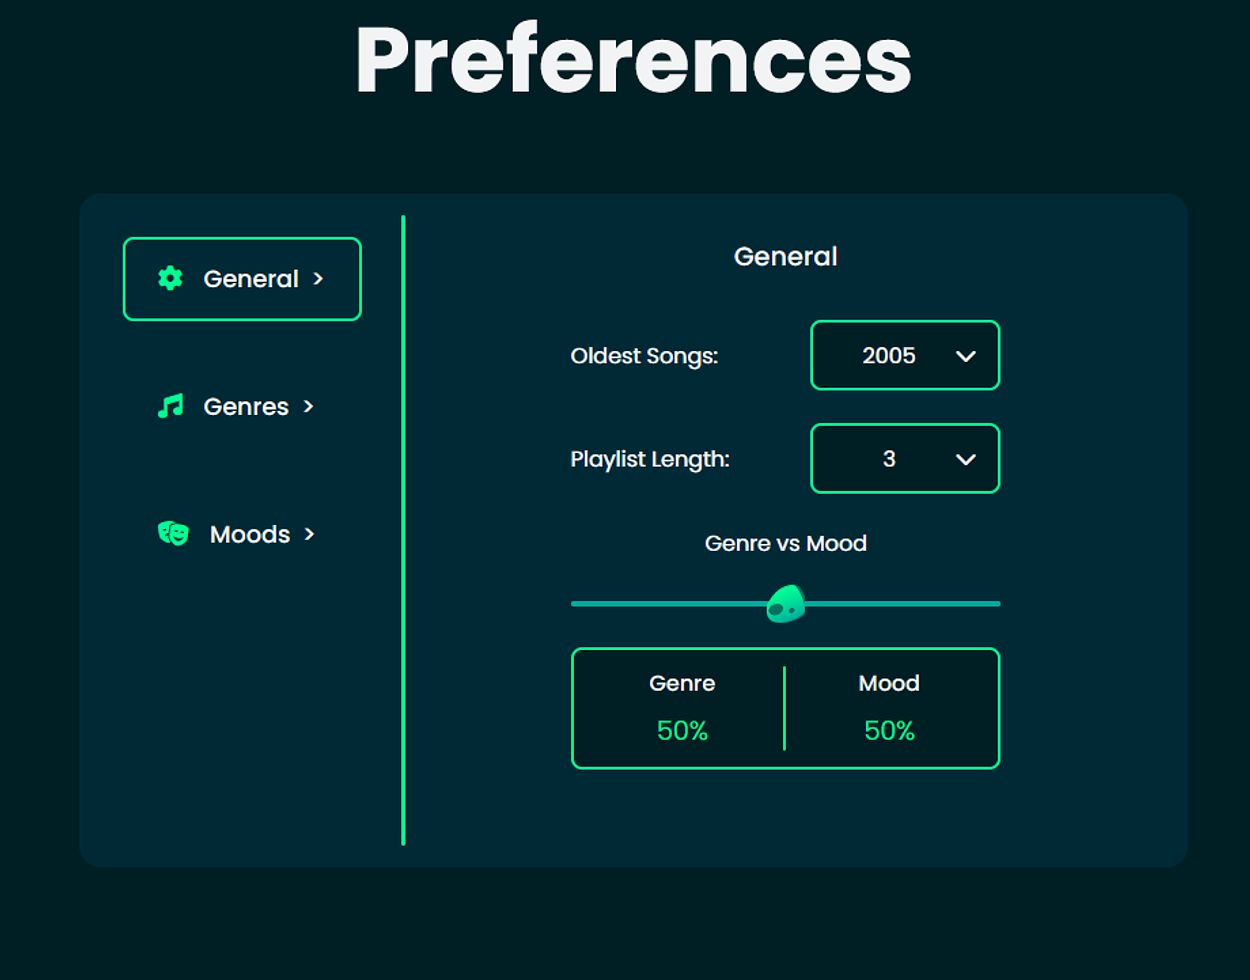Click the chevron arrow next to Genres
The image size is (1250, 980).
(308, 406)
